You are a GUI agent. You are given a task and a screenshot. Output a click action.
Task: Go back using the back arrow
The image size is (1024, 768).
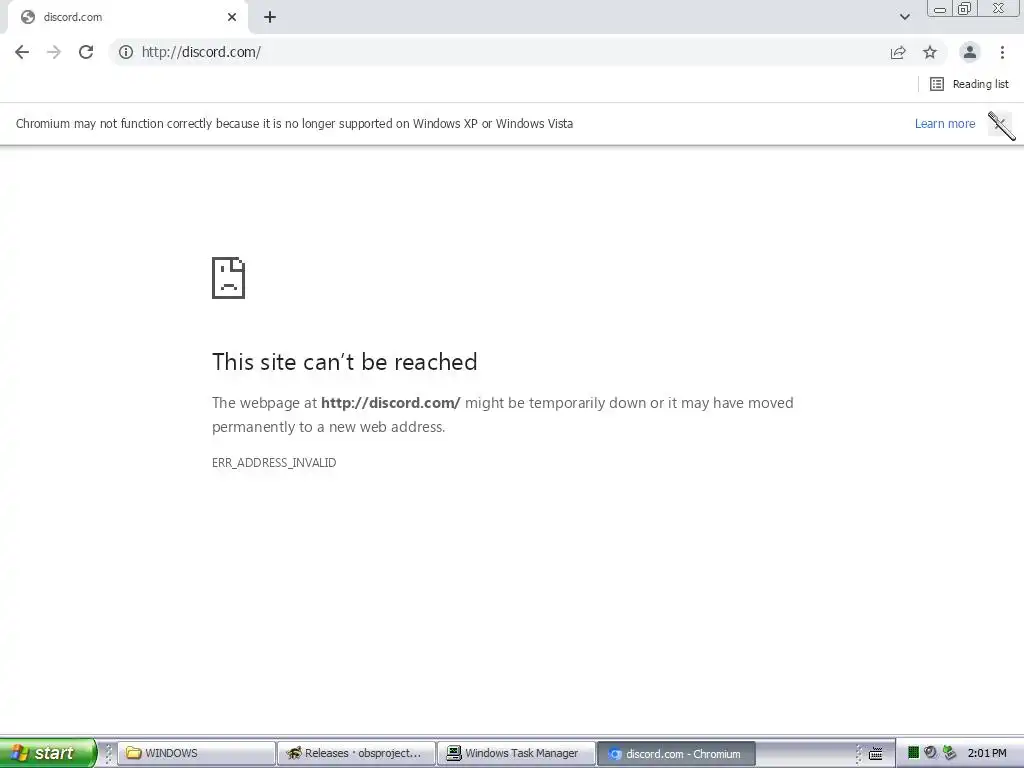coord(22,52)
